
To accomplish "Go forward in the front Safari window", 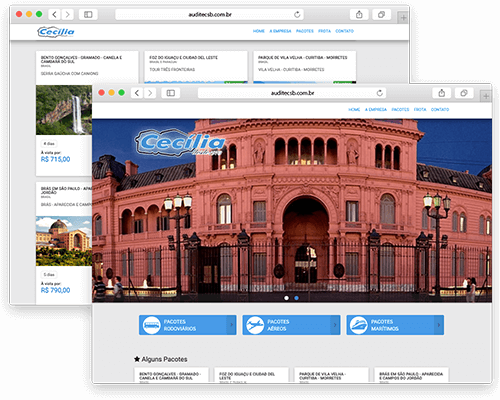I will [x=150, y=93].
